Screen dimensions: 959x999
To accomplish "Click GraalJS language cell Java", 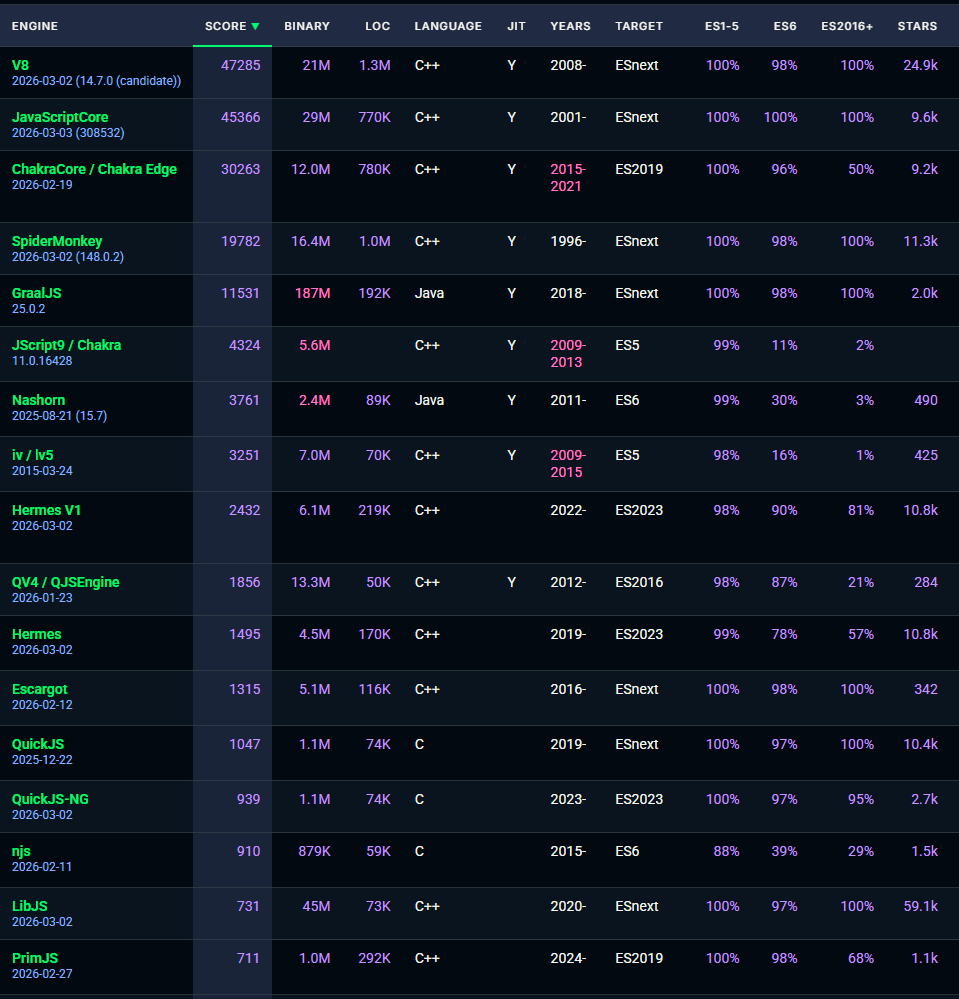I will click(x=429, y=293).
